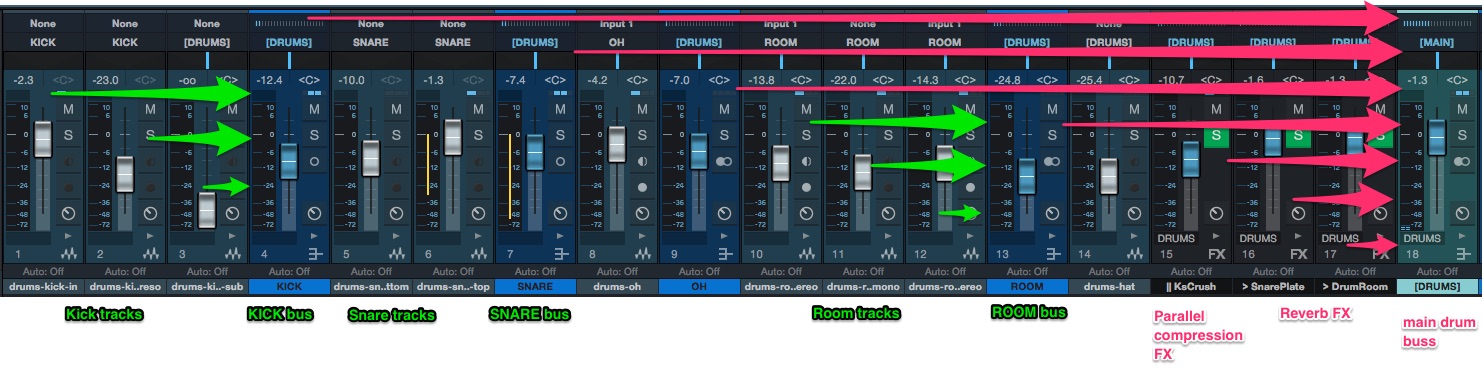Open output selector KICK on channel 1
The height and width of the screenshot is (368, 1483).
[42, 42]
